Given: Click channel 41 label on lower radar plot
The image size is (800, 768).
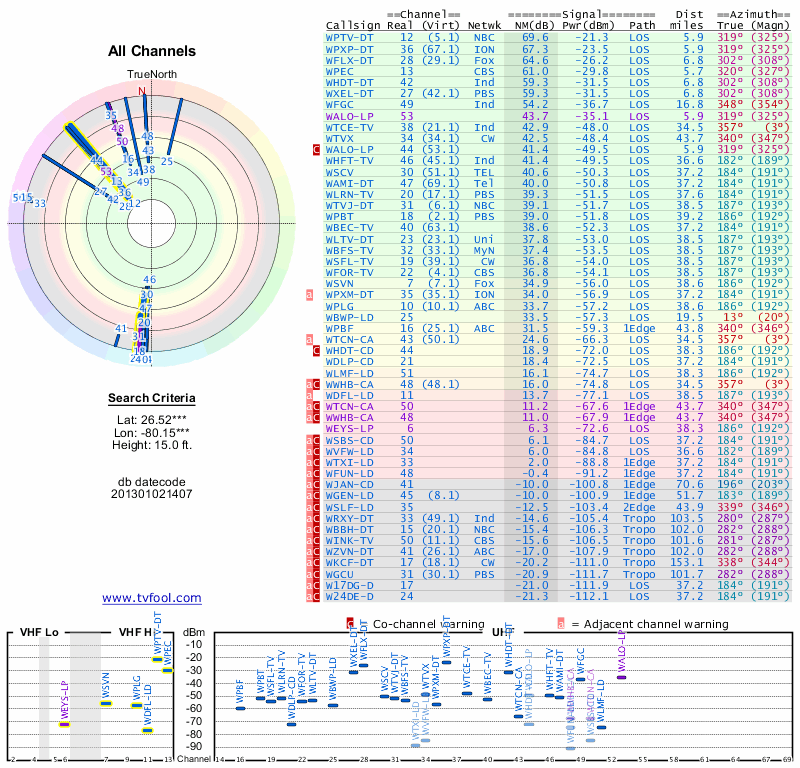Looking at the screenshot, I should (x=121, y=329).
